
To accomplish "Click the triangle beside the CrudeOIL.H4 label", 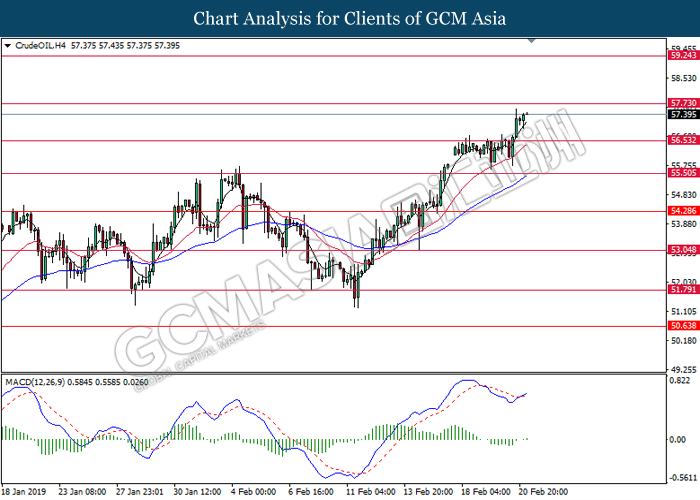I will click(9, 47).
